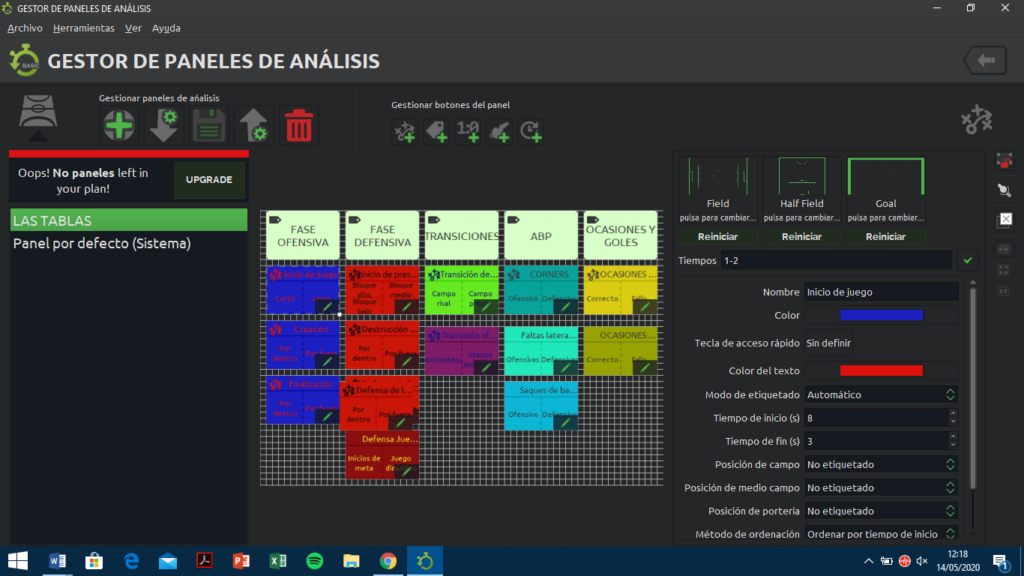Delete panel with the red trash icon
The image size is (1024, 576).
[298, 127]
